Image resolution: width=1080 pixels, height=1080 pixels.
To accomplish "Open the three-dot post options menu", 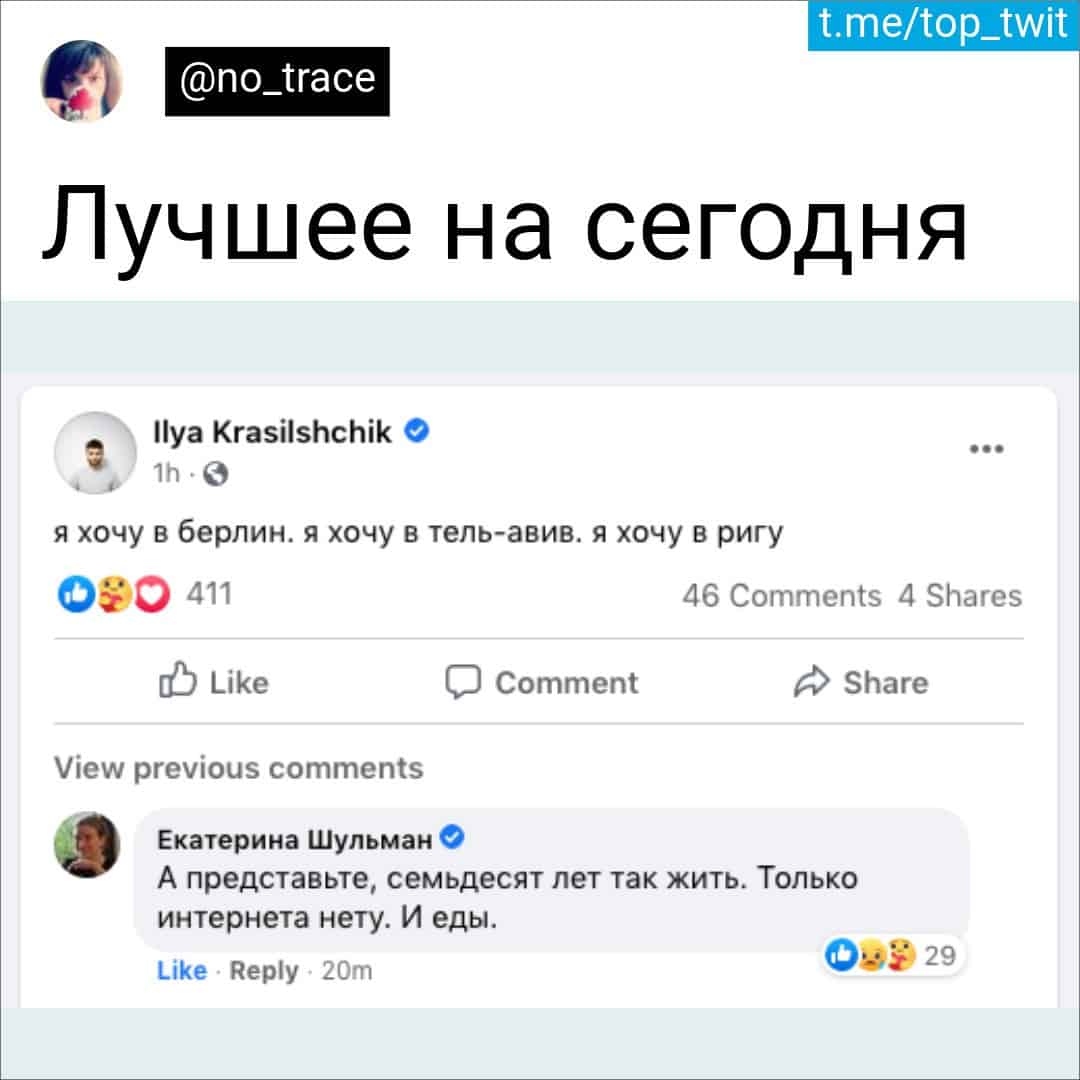I will click(x=986, y=449).
